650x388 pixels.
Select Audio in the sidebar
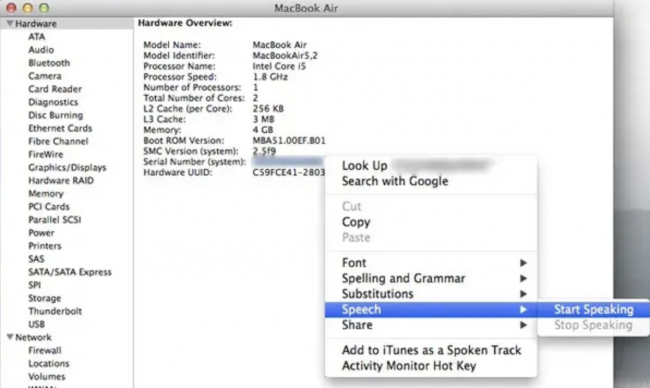tap(41, 50)
